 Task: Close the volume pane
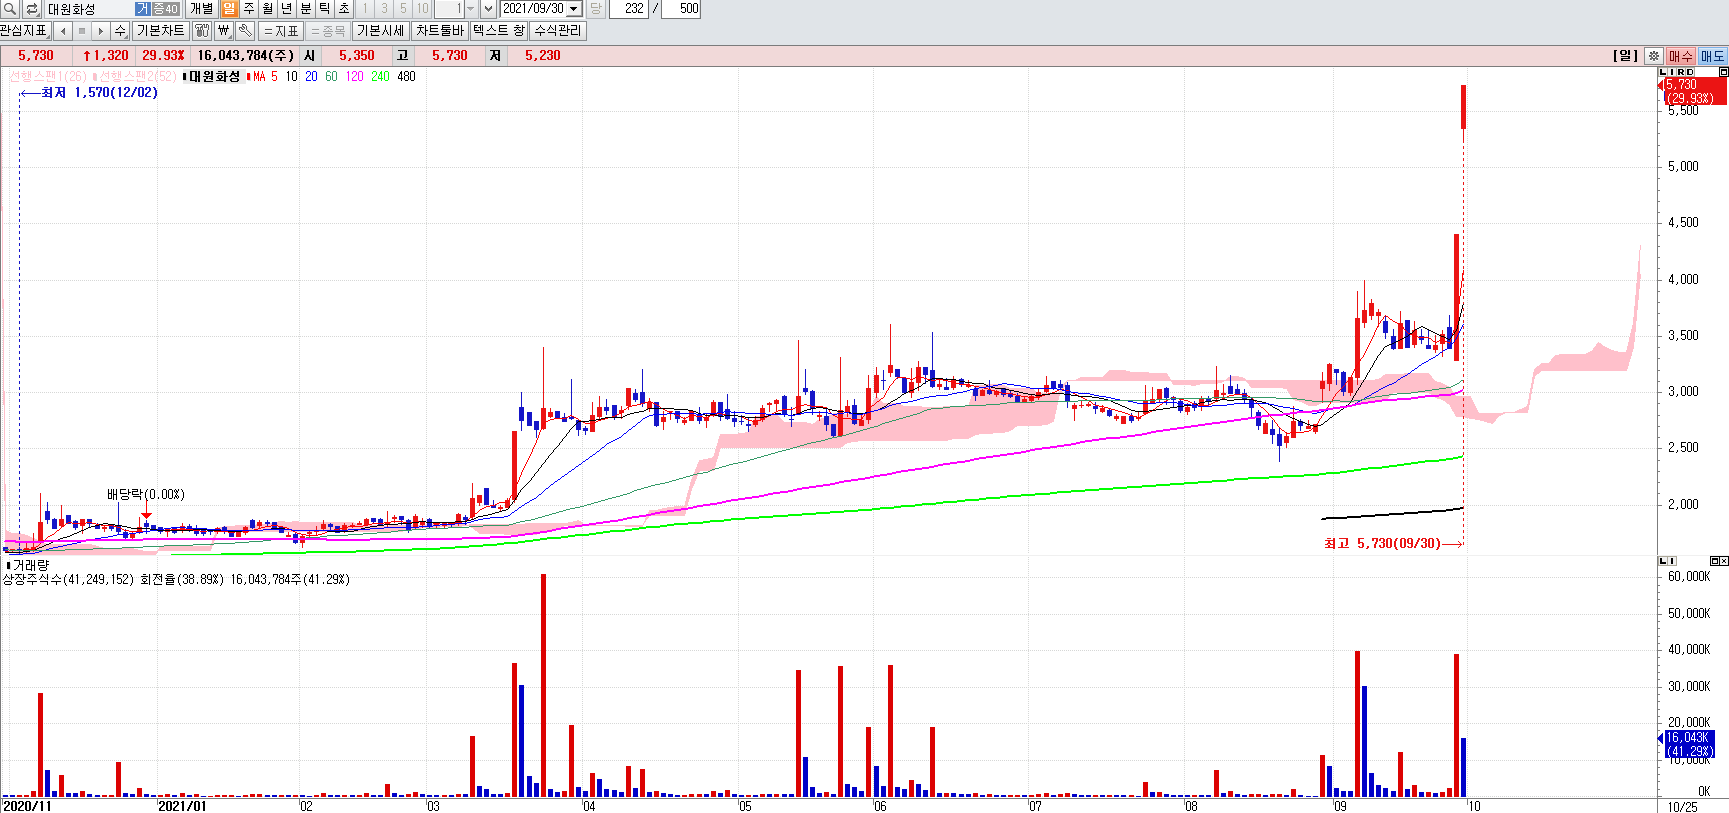click(x=1724, y=561)
